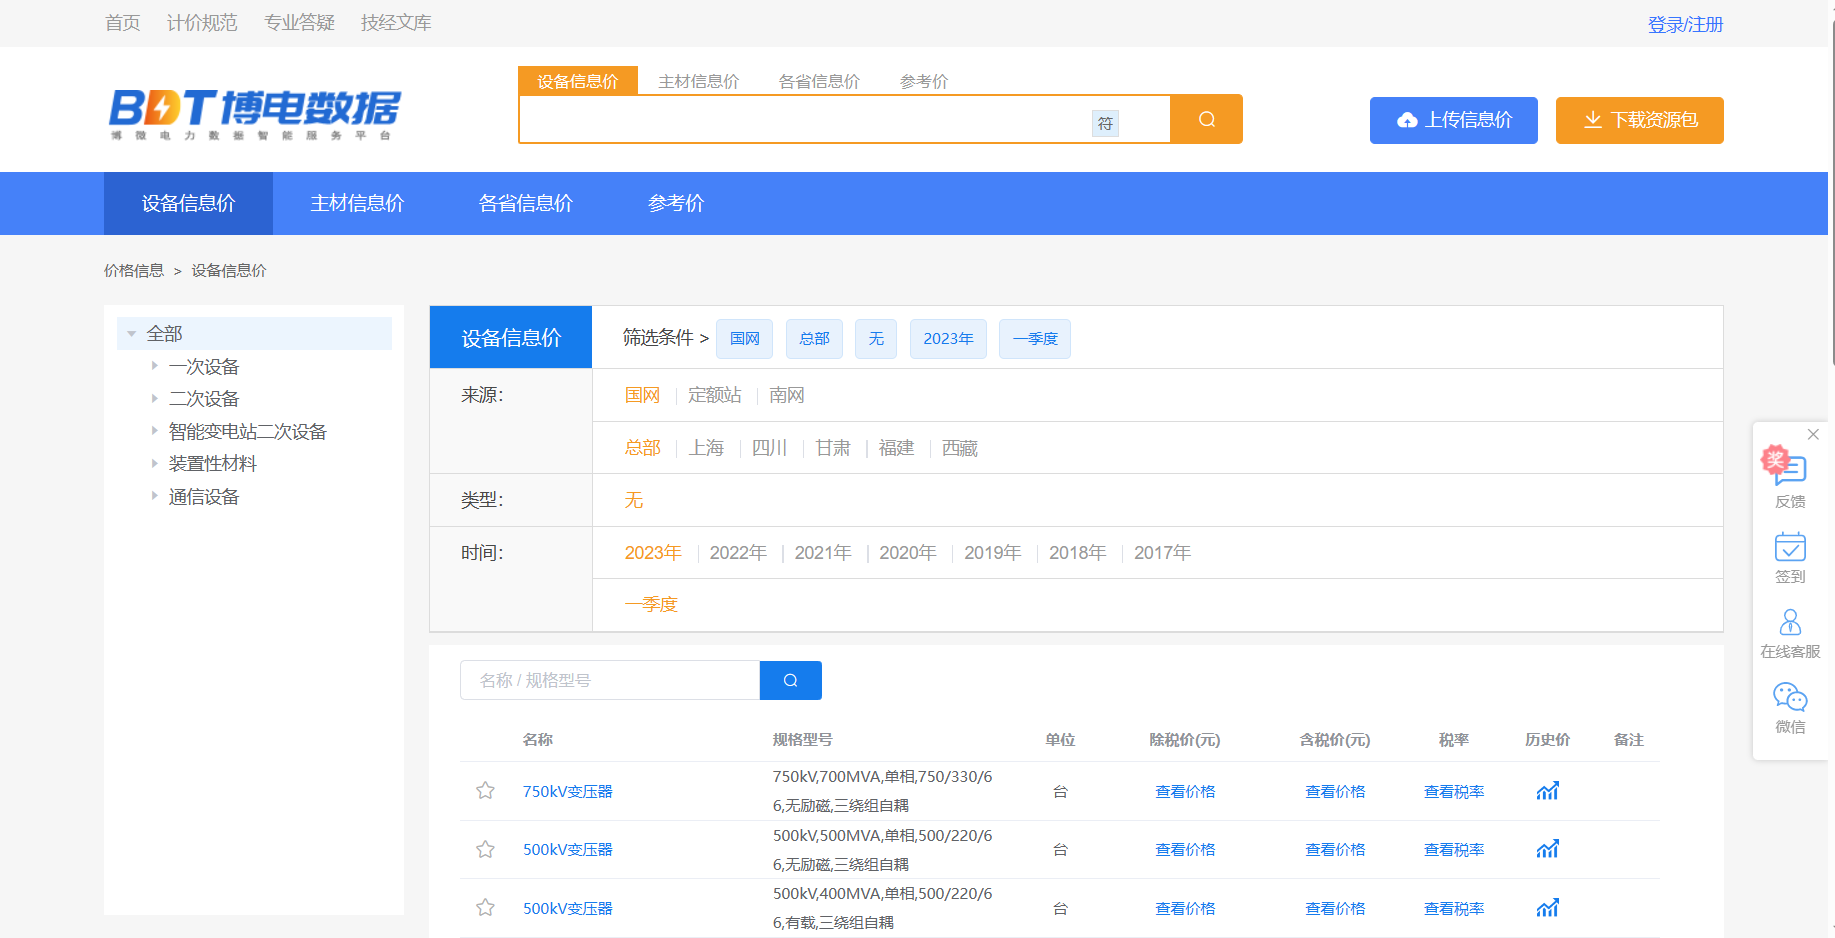Click the BDT博电数据 logo
1835x938 pixels.
point(254,114)
